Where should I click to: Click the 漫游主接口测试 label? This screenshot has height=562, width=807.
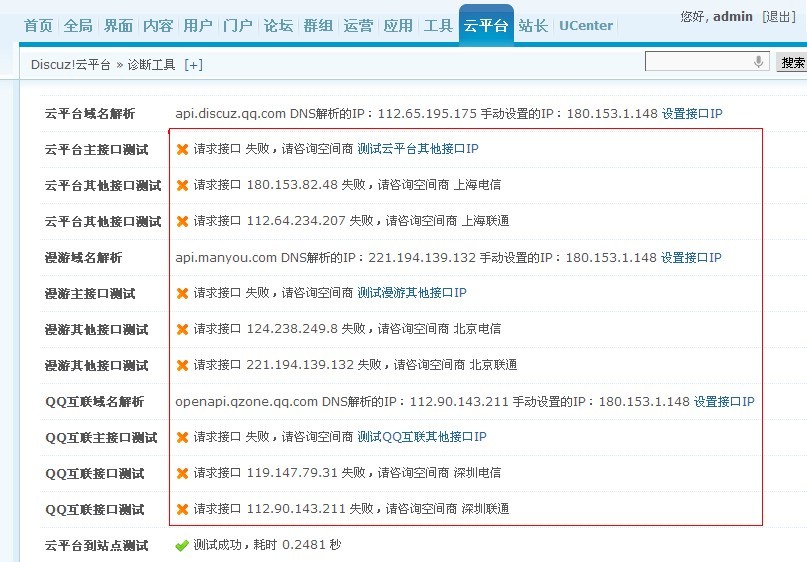(x=90, y=293)
